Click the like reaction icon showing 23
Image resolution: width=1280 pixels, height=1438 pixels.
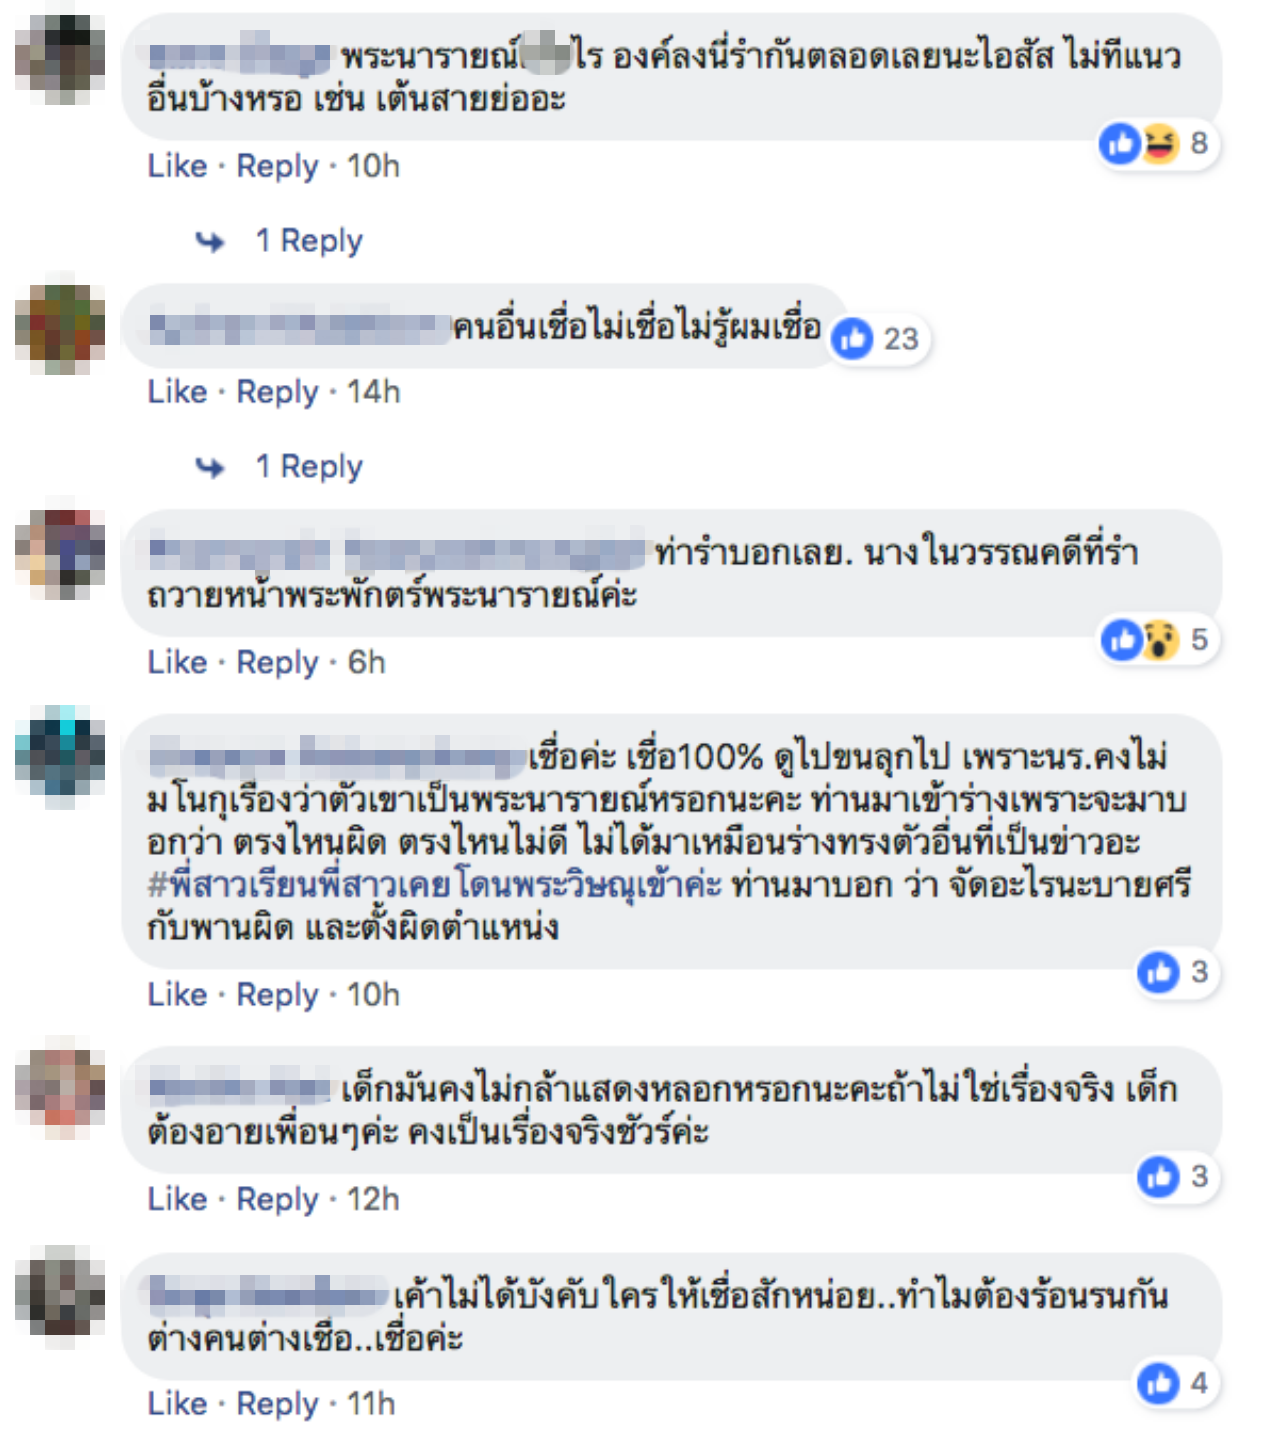[x=852, y=339]
